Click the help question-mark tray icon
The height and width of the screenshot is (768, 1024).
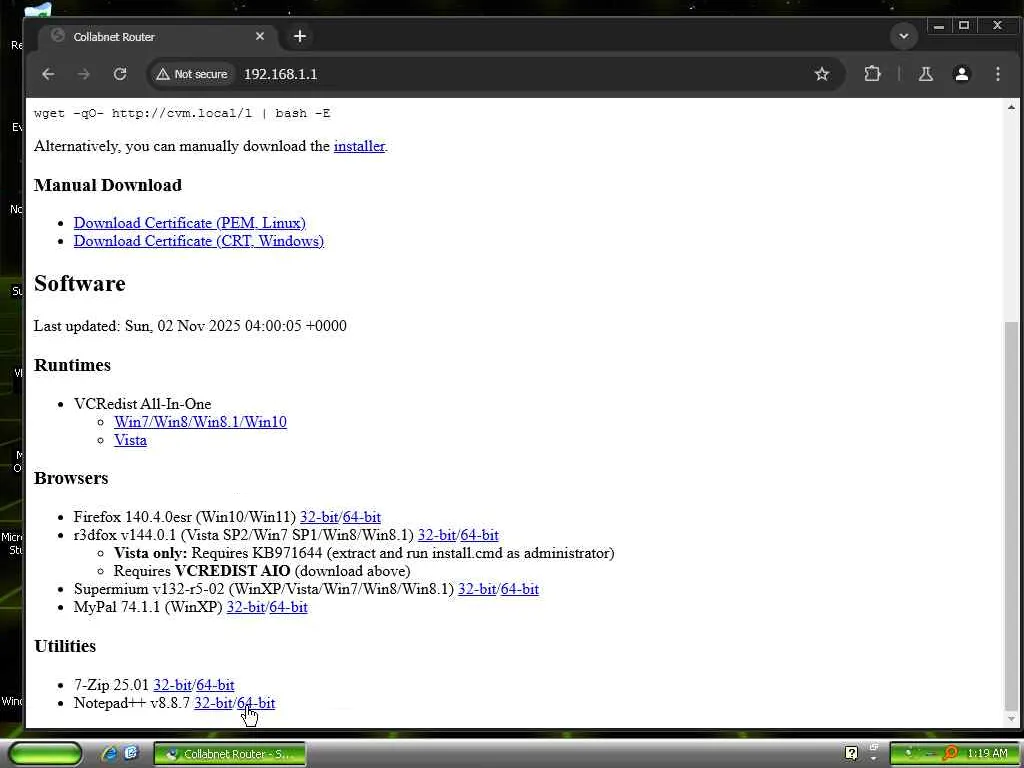pyautogui.click(x=851, y=753)
